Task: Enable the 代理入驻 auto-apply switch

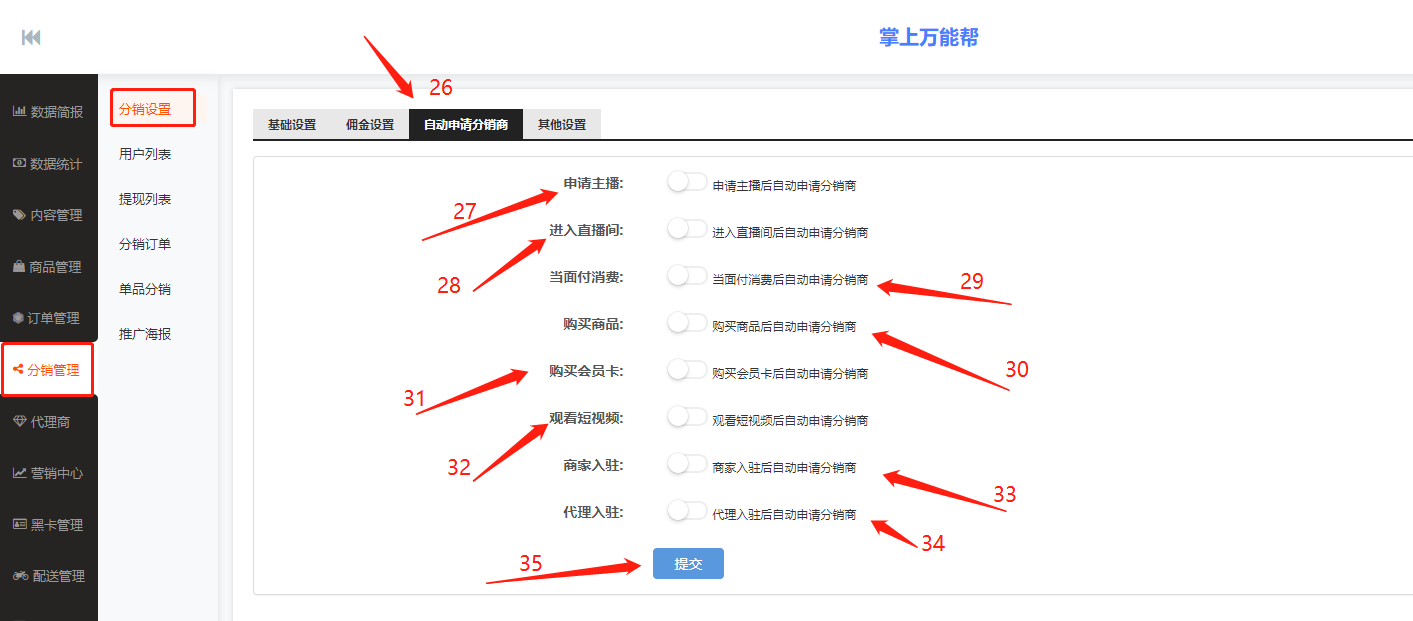Action: tap(687, 511)
